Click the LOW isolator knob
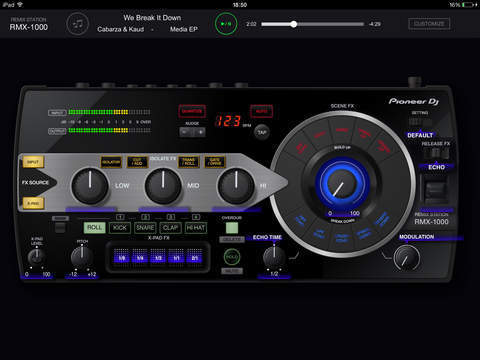This screenshot has width=480, height=360. (90, 186)
